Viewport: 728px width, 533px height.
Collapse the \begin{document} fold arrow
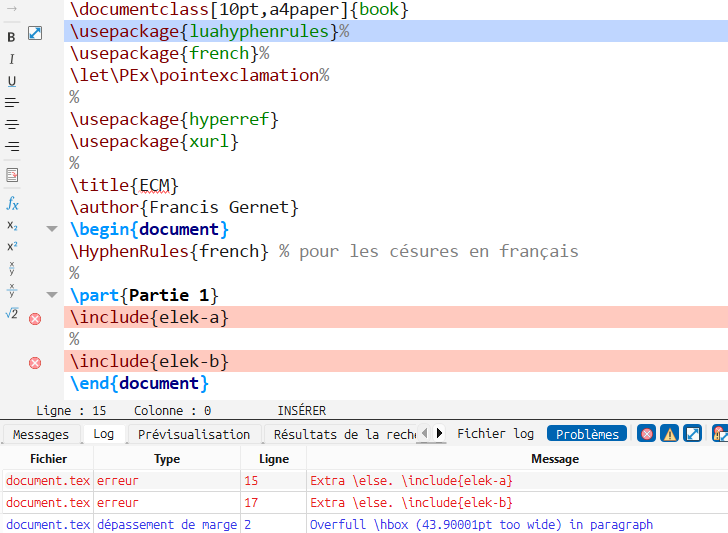click(52, 229)
